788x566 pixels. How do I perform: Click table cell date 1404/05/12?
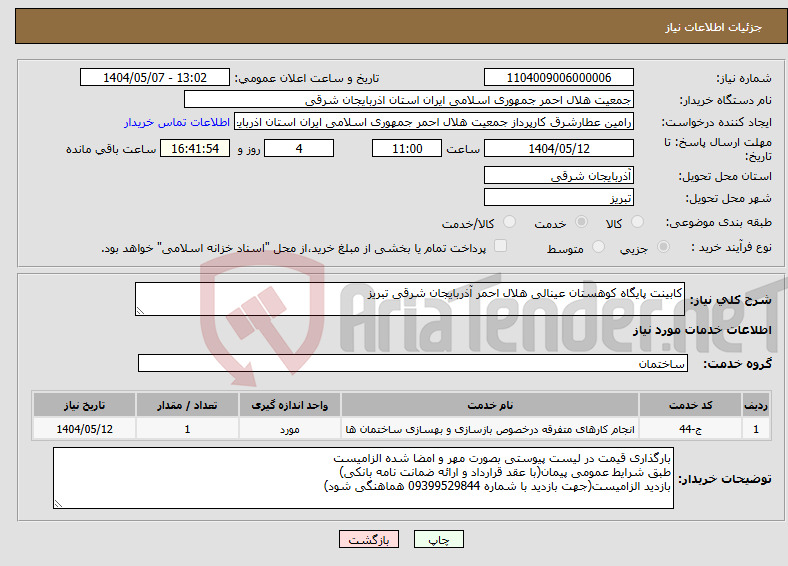coord(84,429)
